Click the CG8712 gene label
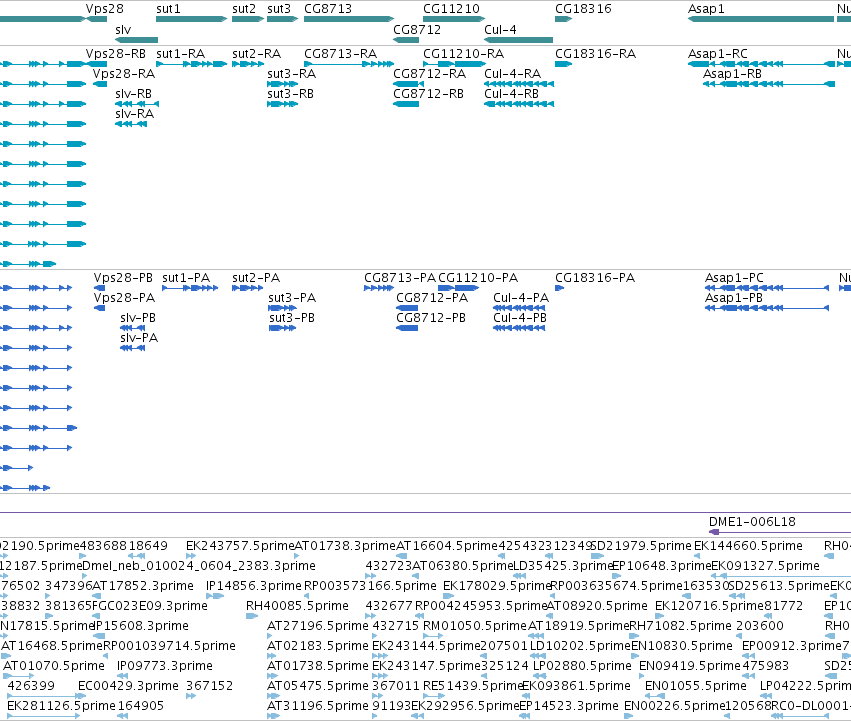851x721 pixels. coord(417,29)
